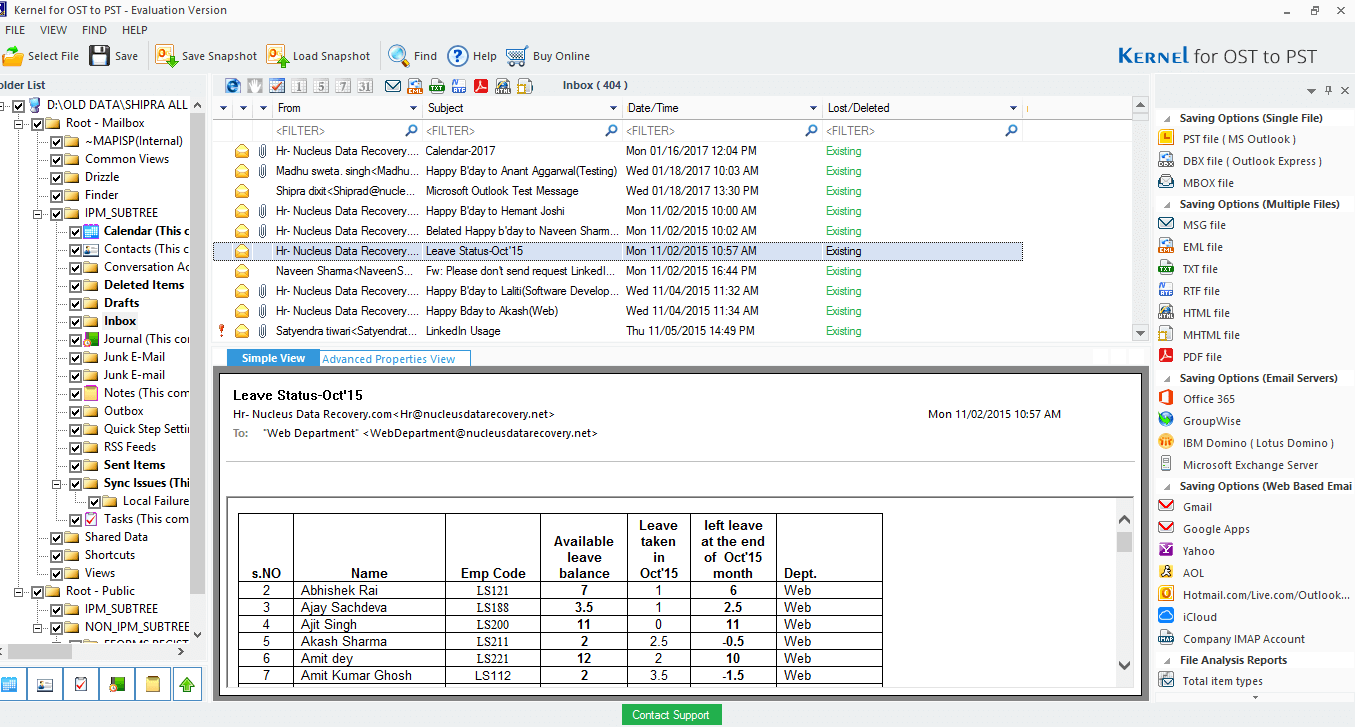Image resolution: width=1355 pixels, height=727 pixels.
Task: Click the From column filter field
Action: point(347,130)
